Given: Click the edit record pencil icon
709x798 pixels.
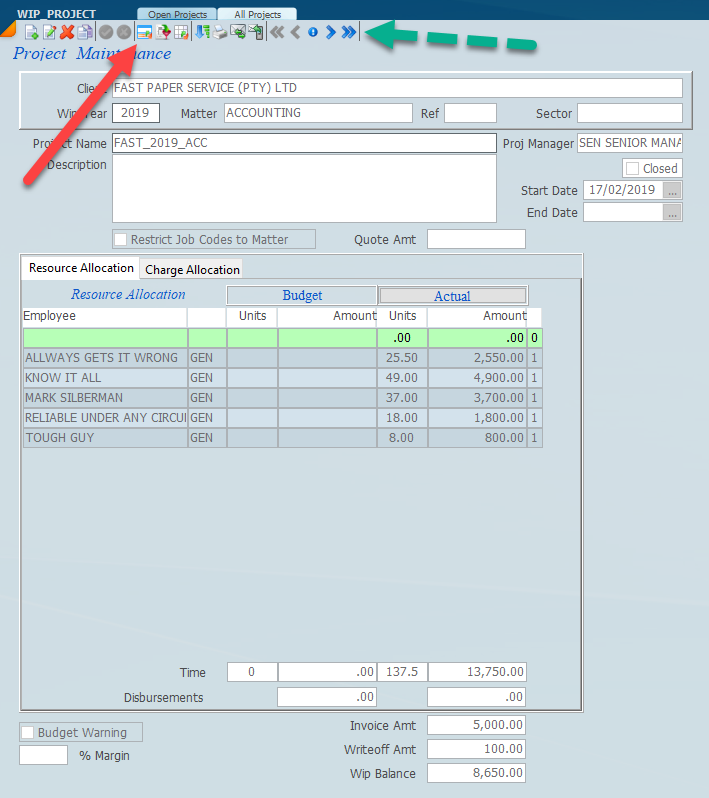Looking at the screenshot, I should tap(49, 32).
